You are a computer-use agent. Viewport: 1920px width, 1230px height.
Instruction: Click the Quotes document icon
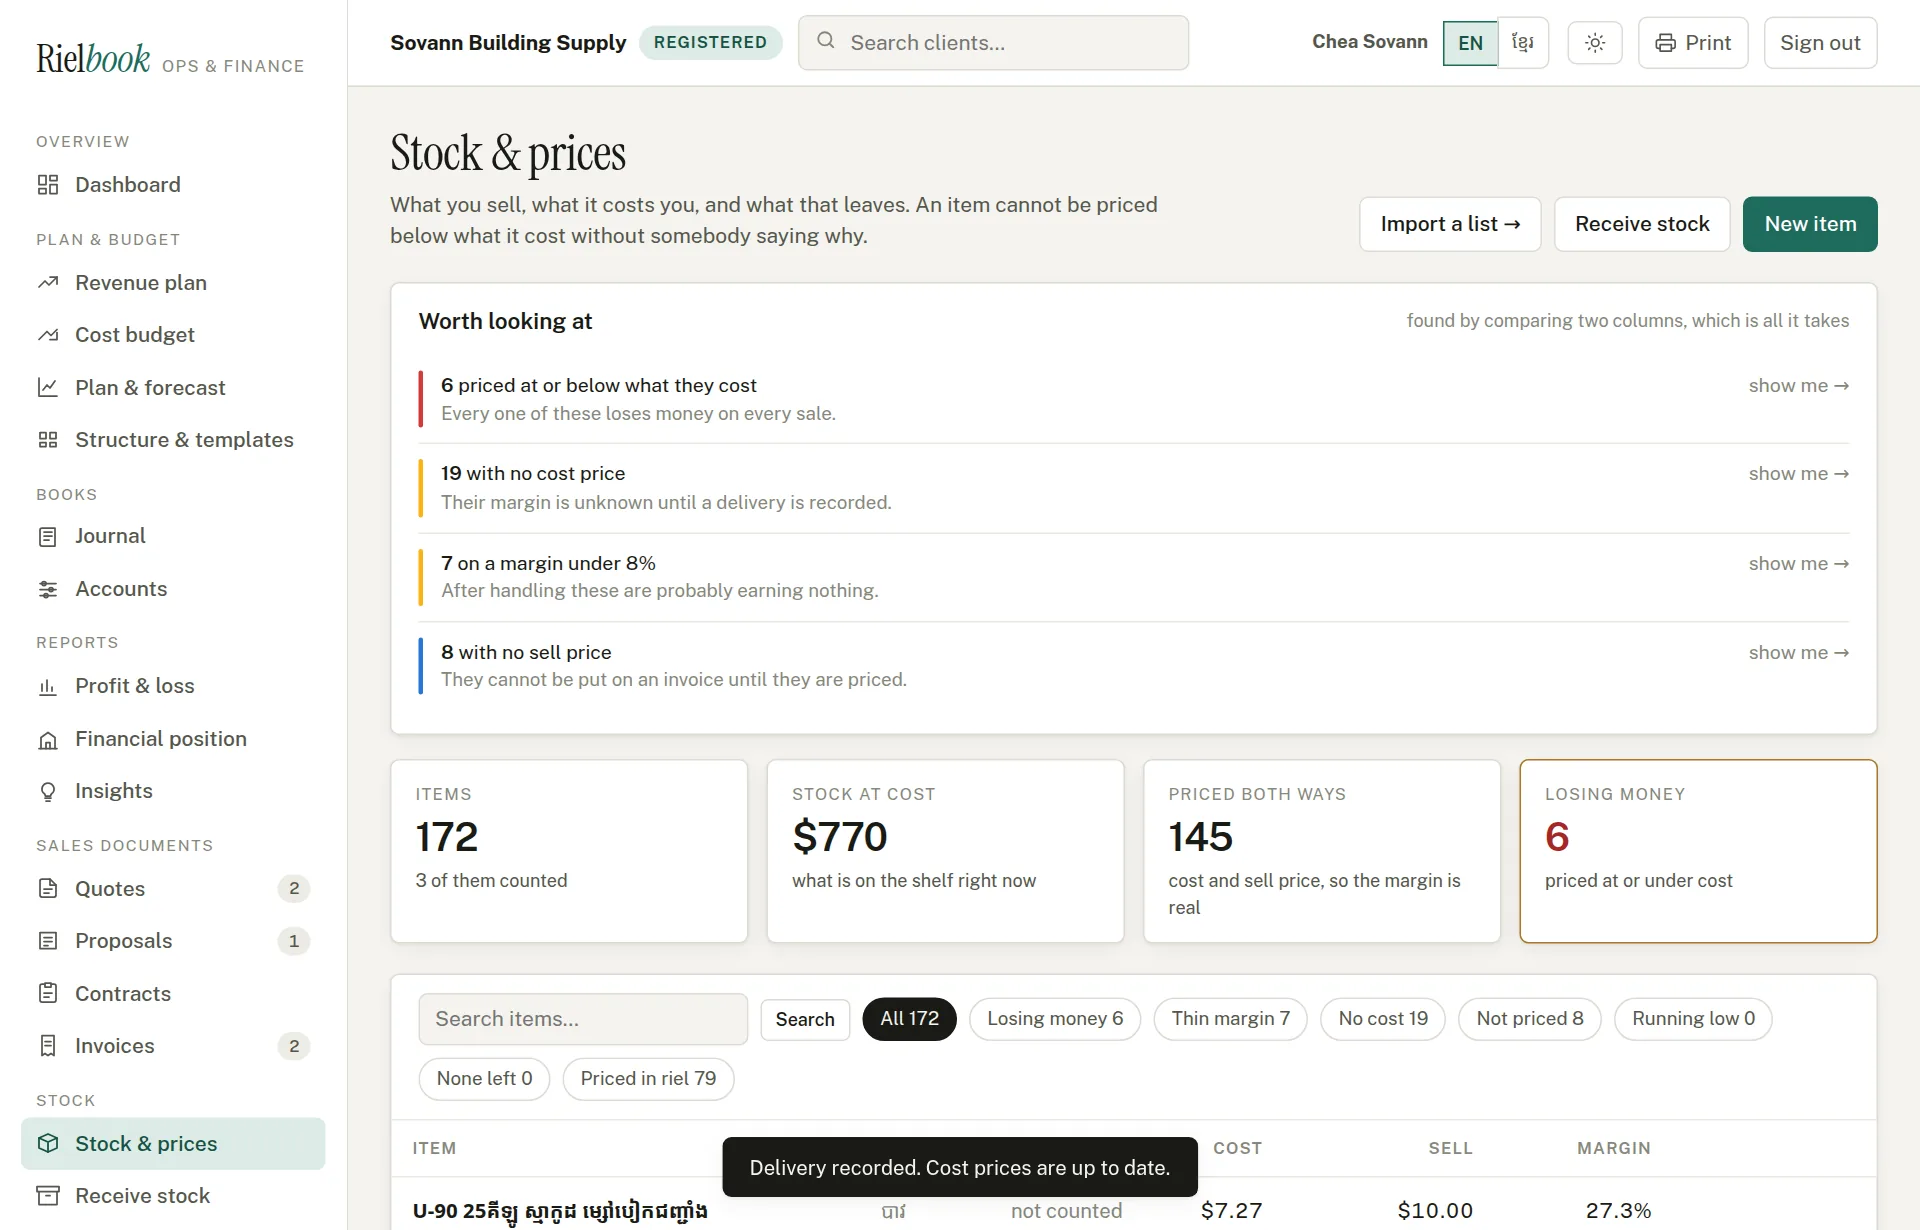click(x=48, y=889)
